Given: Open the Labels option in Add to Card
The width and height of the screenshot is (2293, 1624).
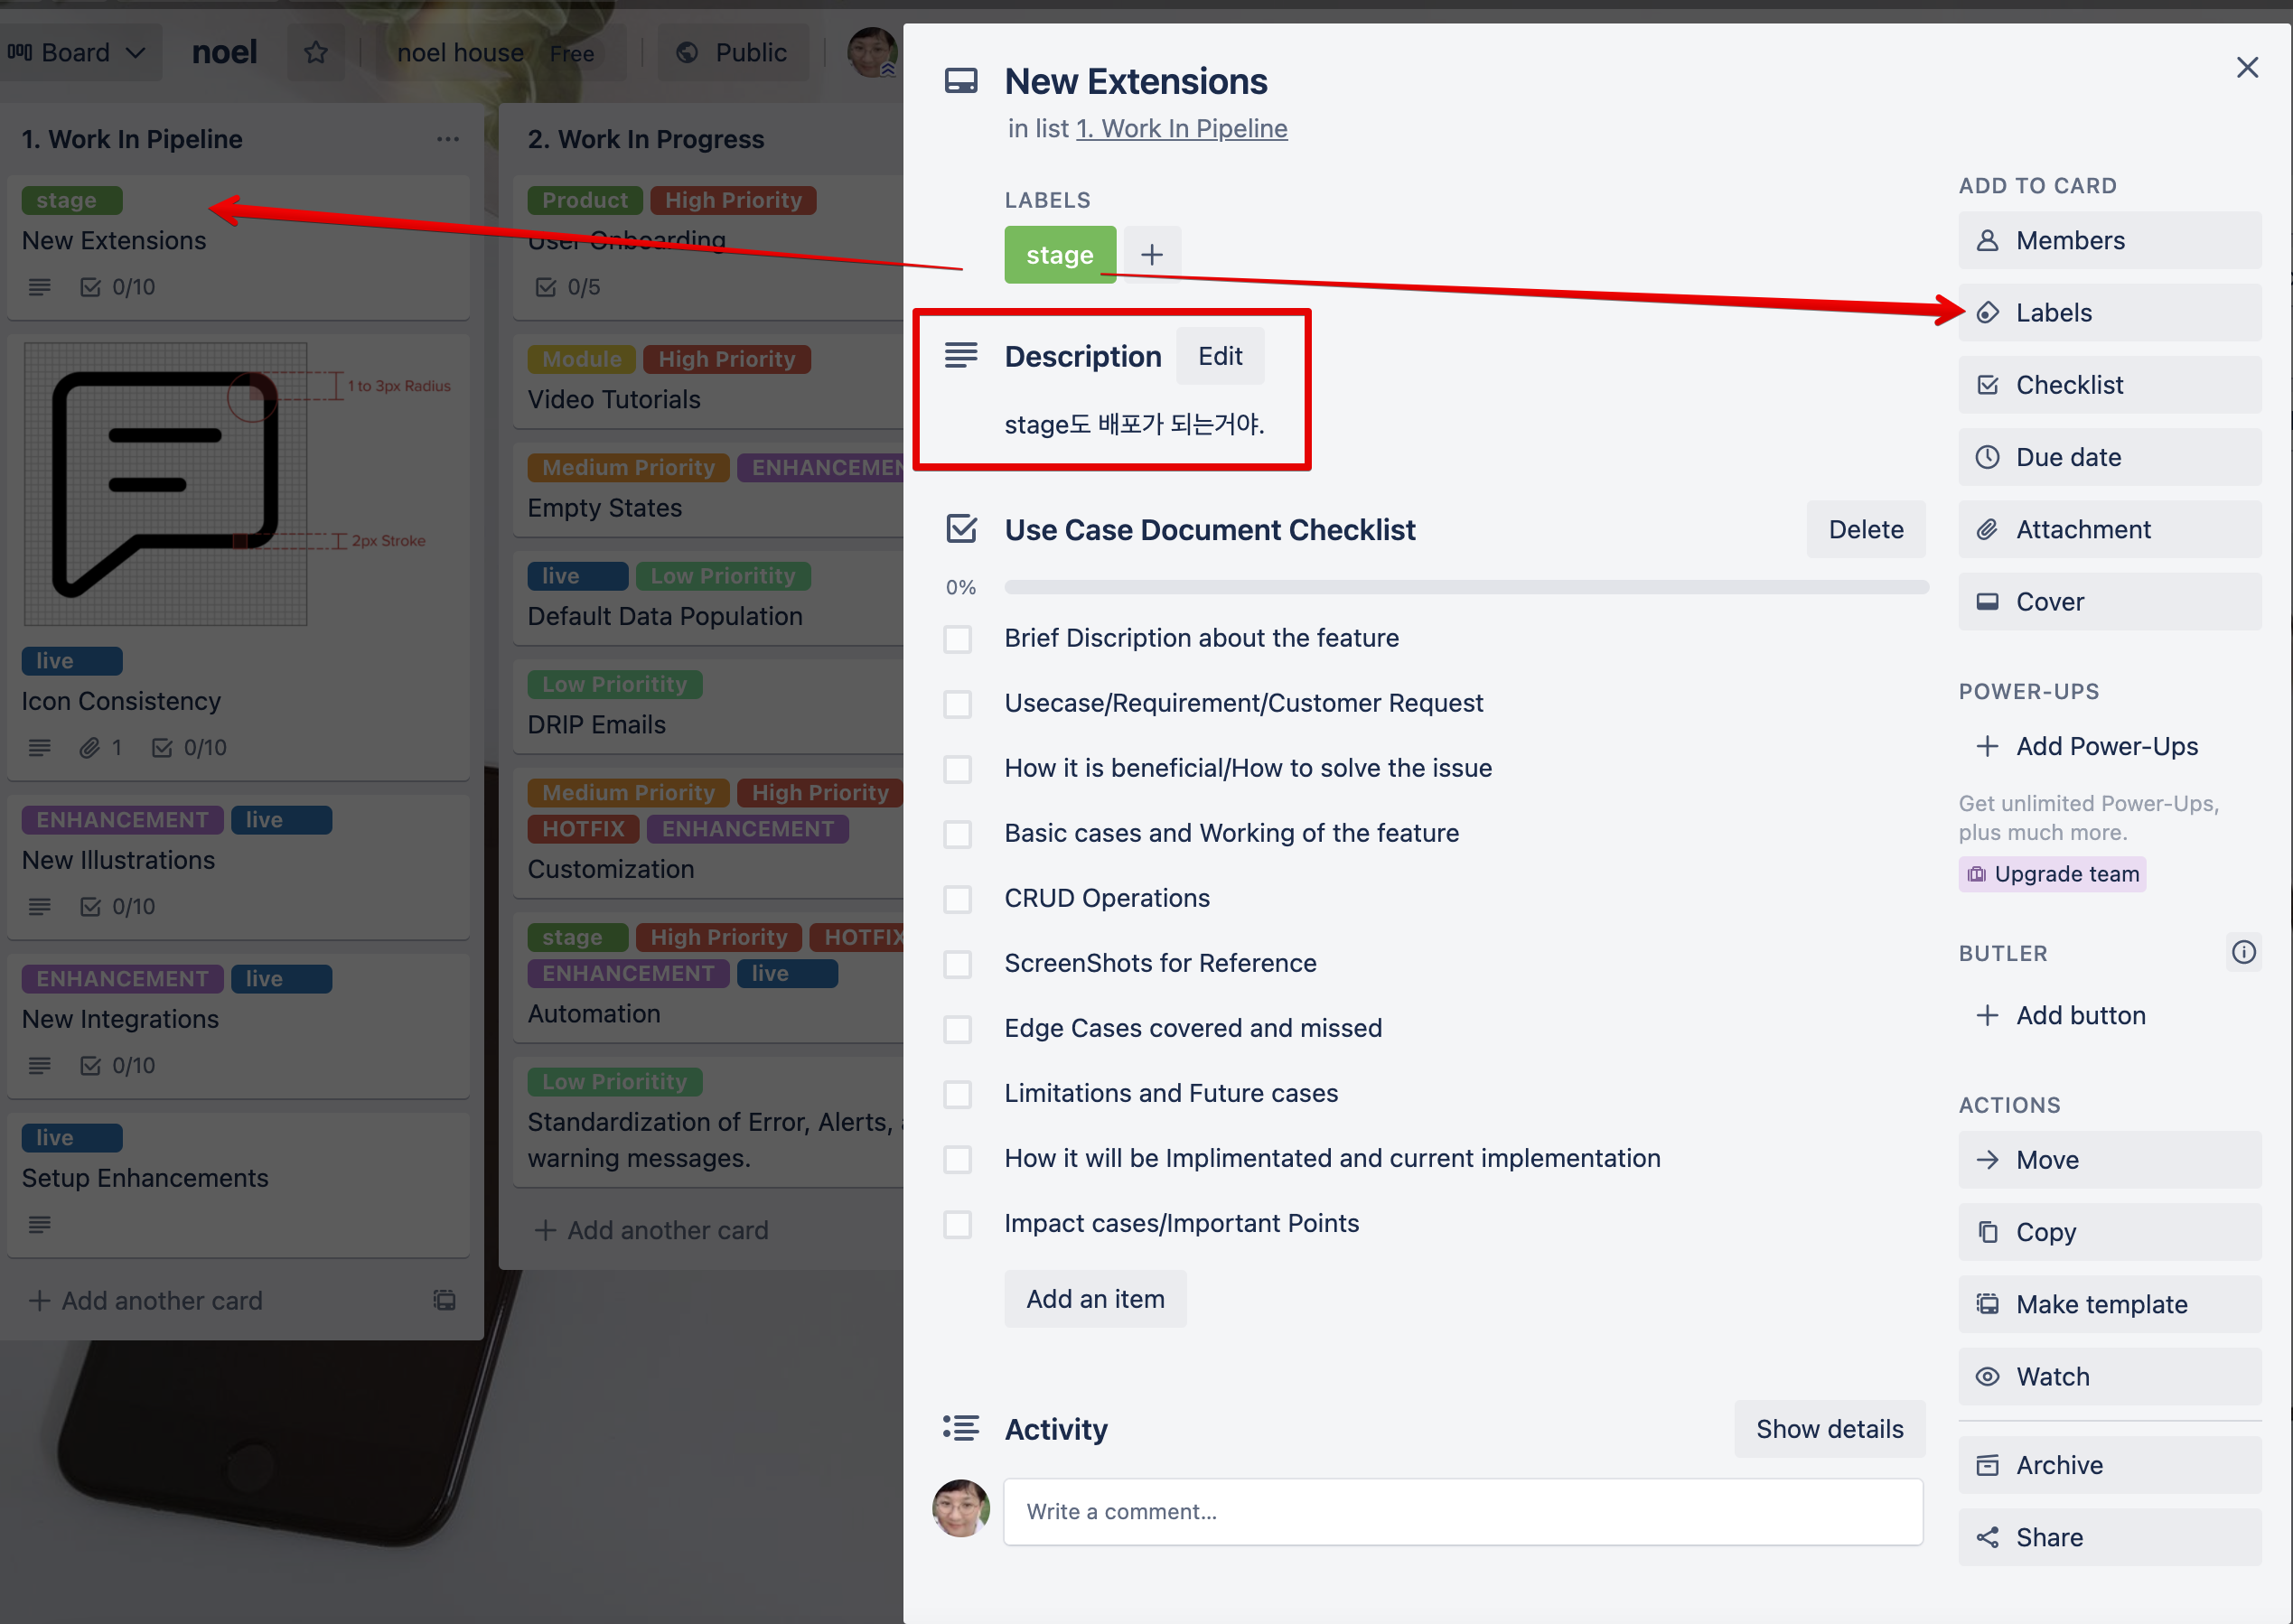Looking at the screenshot, I should pyautogui.click(x=2108, y=313).
